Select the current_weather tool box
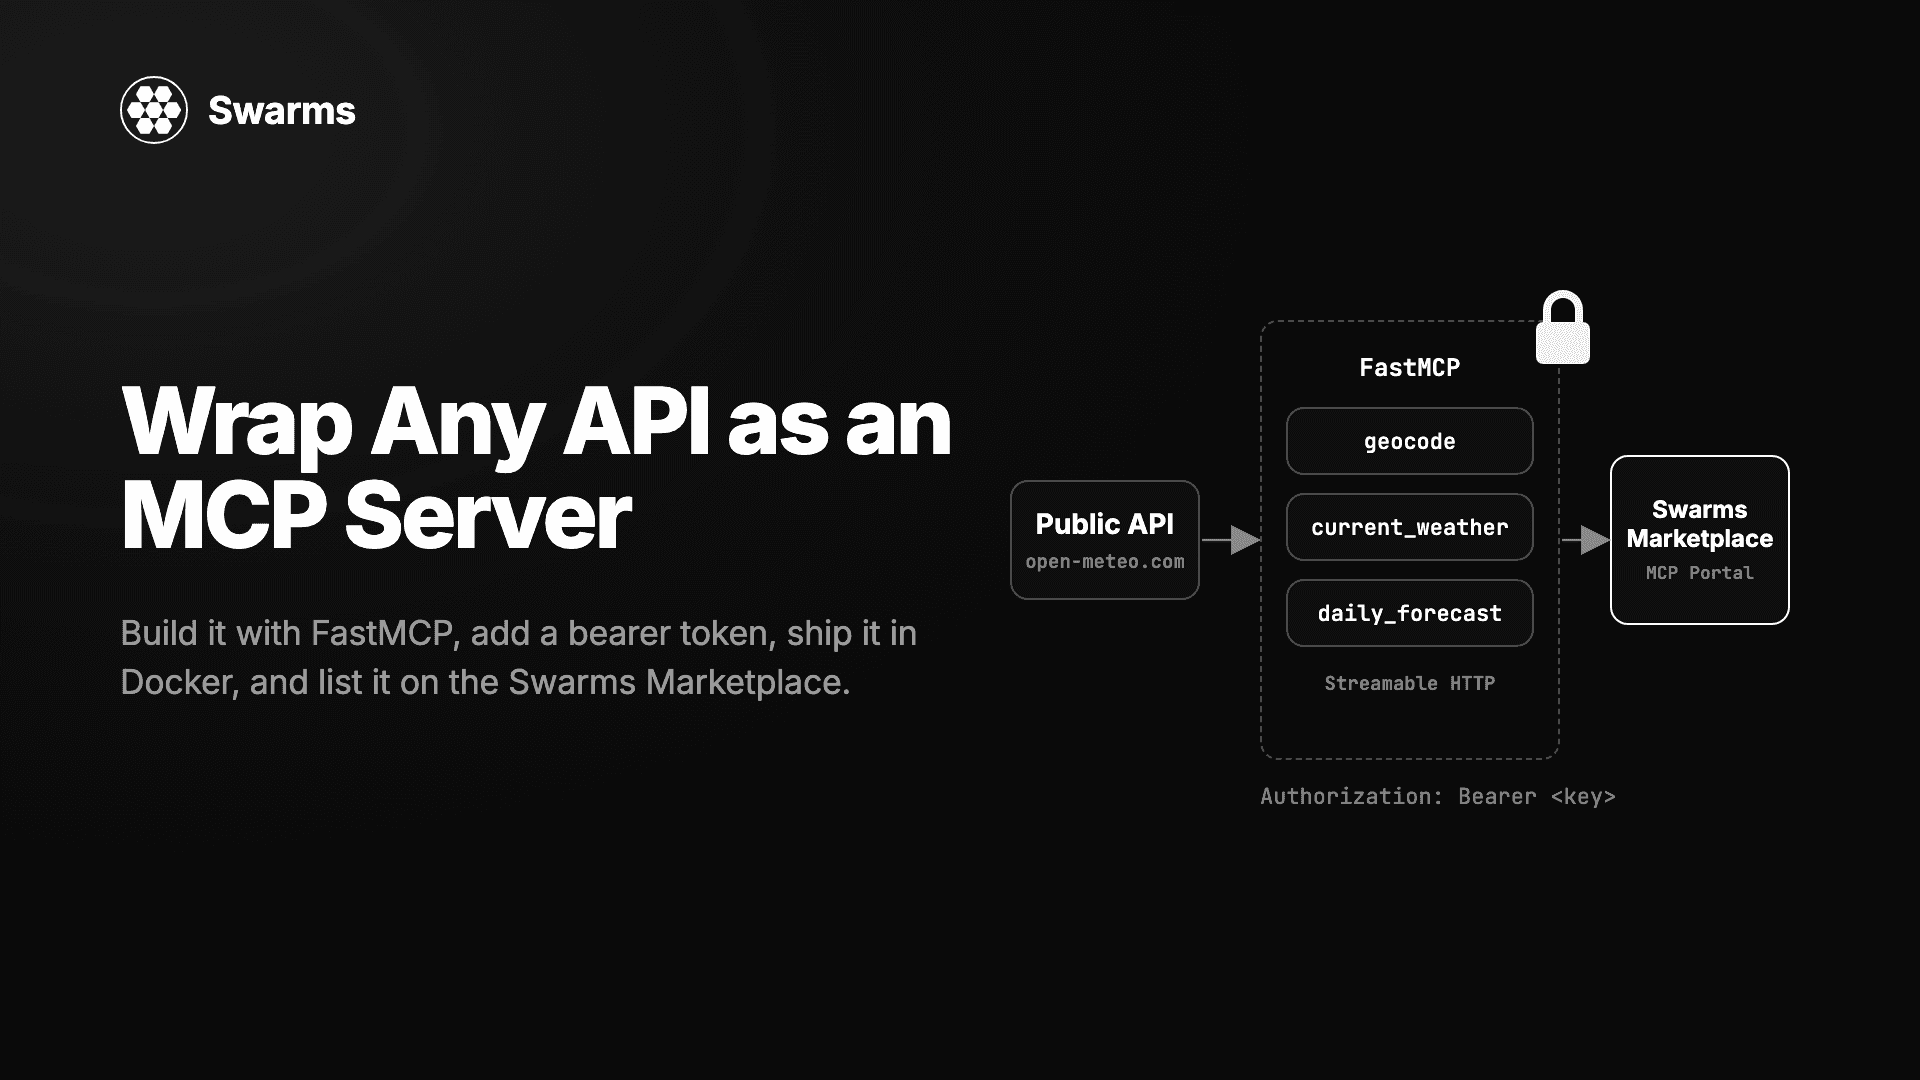 coord(1409,527)
